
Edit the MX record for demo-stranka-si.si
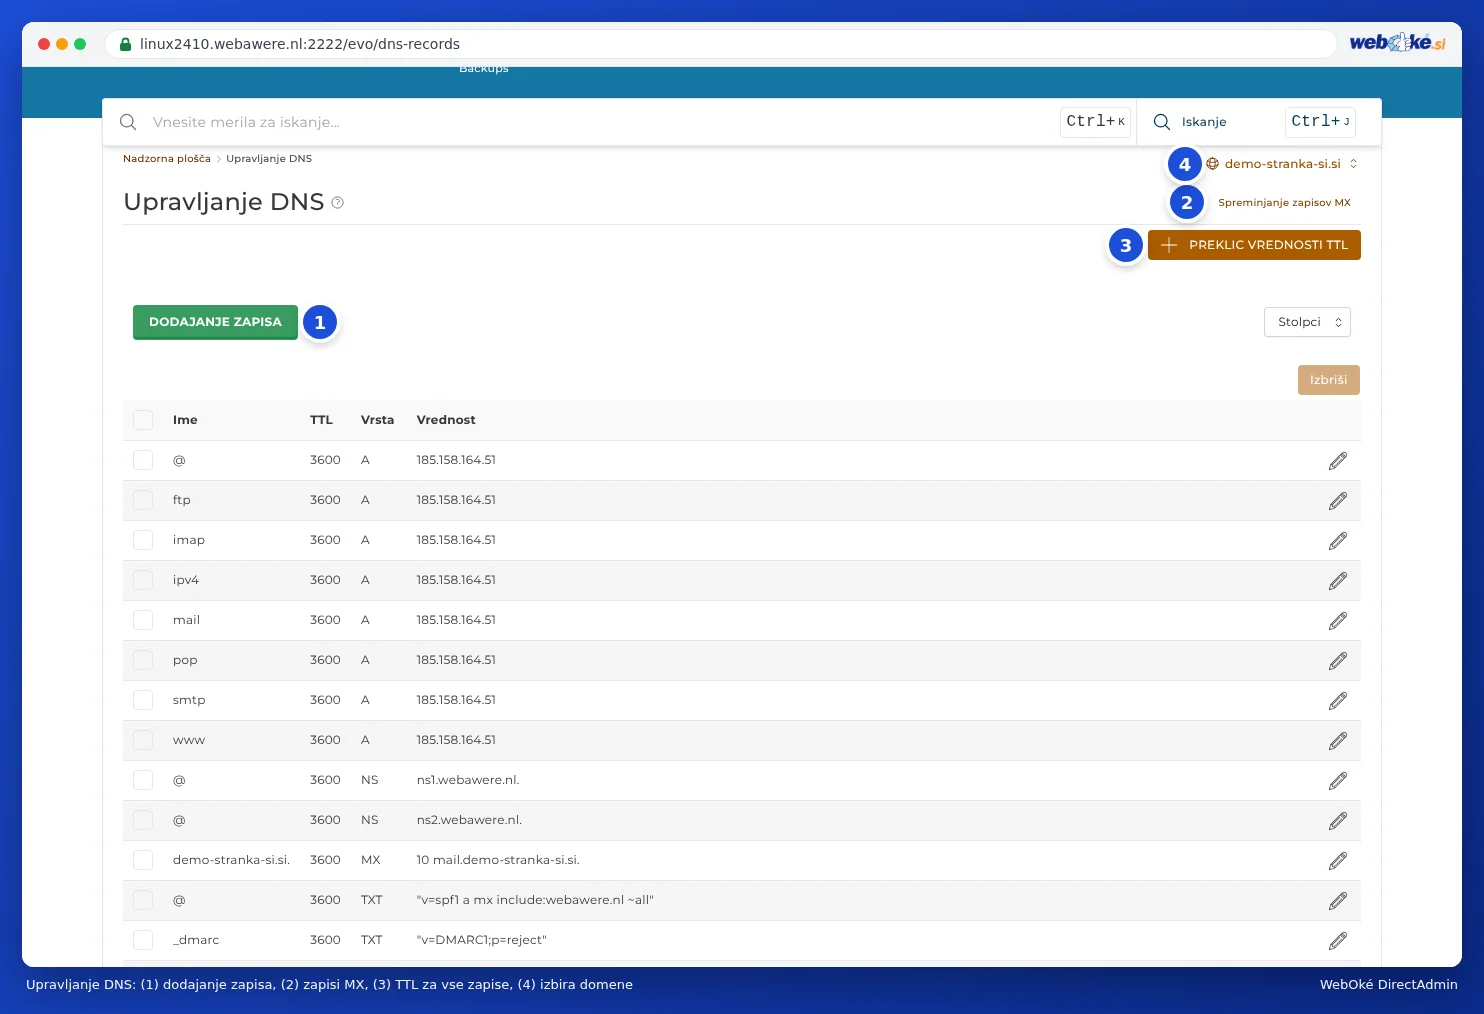[x=1338, y=861]
